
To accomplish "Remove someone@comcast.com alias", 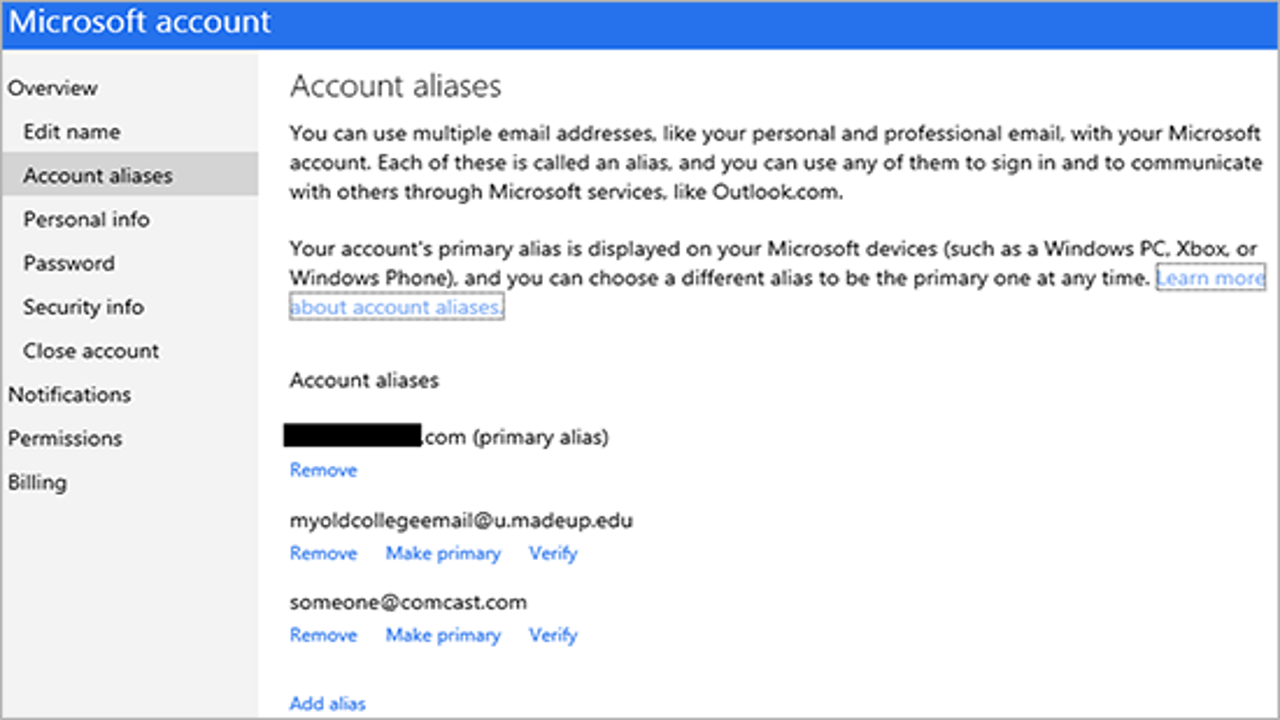I will 323,635.
